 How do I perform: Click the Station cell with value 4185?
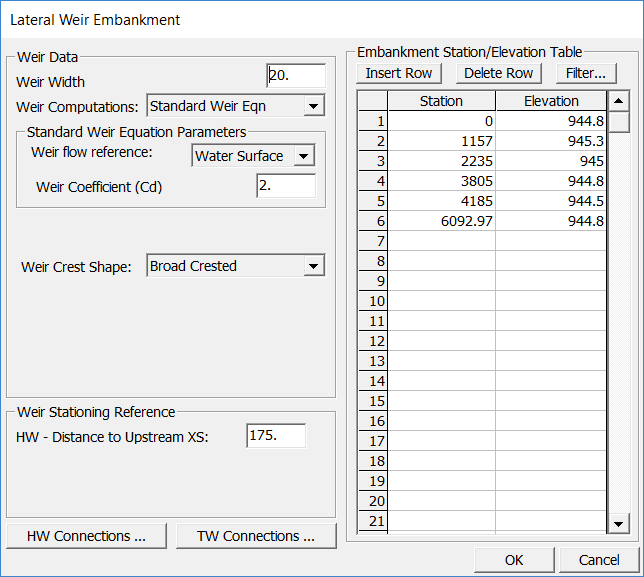tap(442, 201)
